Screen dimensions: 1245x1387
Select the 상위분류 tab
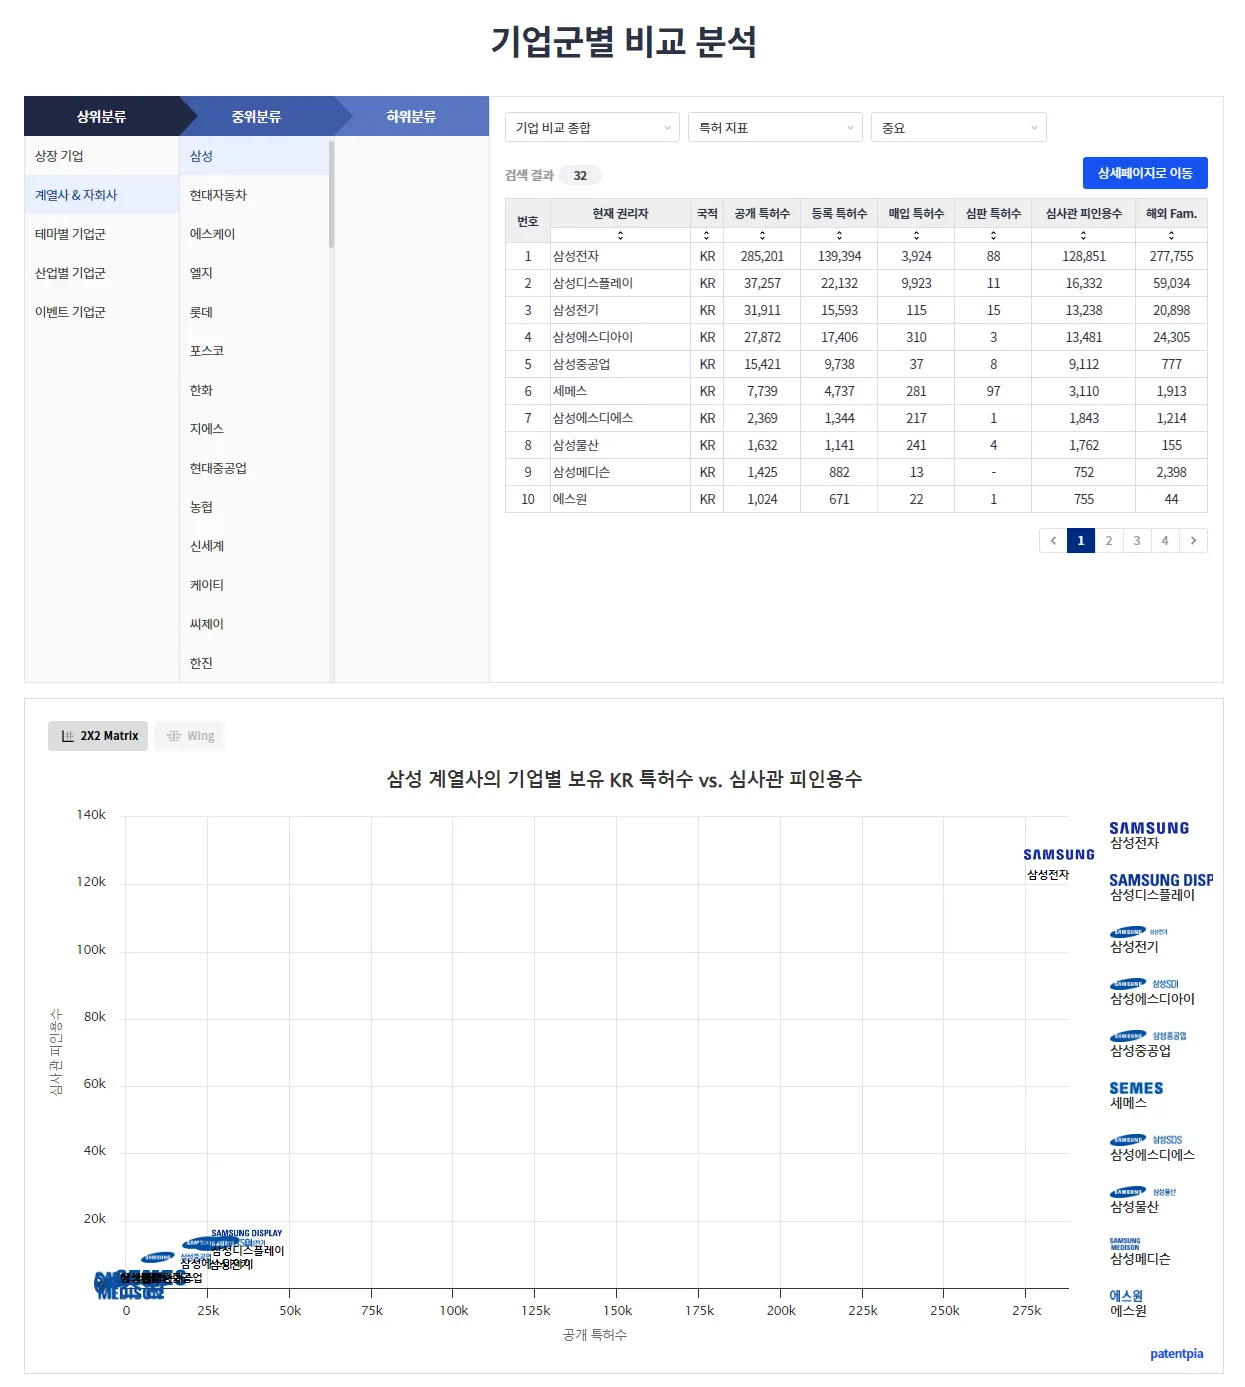click(102, 116)
